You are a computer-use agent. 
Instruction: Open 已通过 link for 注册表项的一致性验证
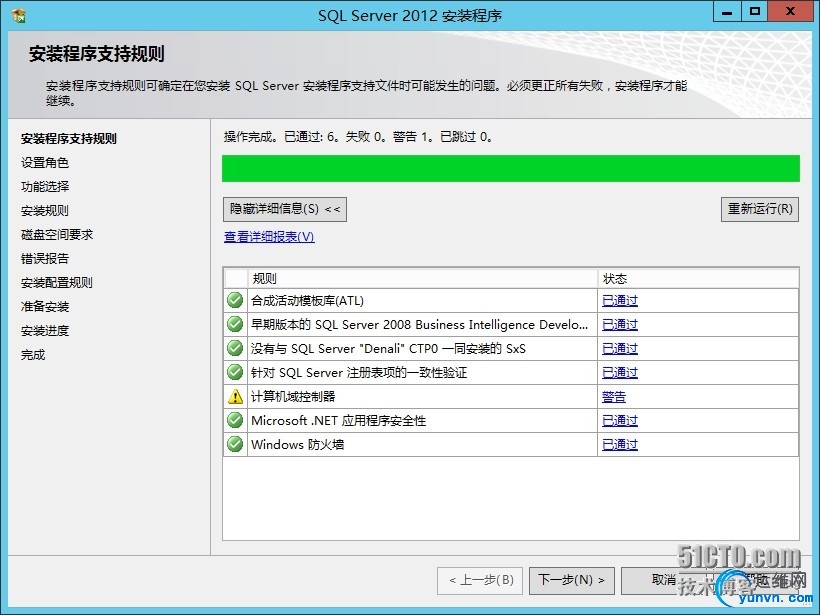click(x=620, y=373)
